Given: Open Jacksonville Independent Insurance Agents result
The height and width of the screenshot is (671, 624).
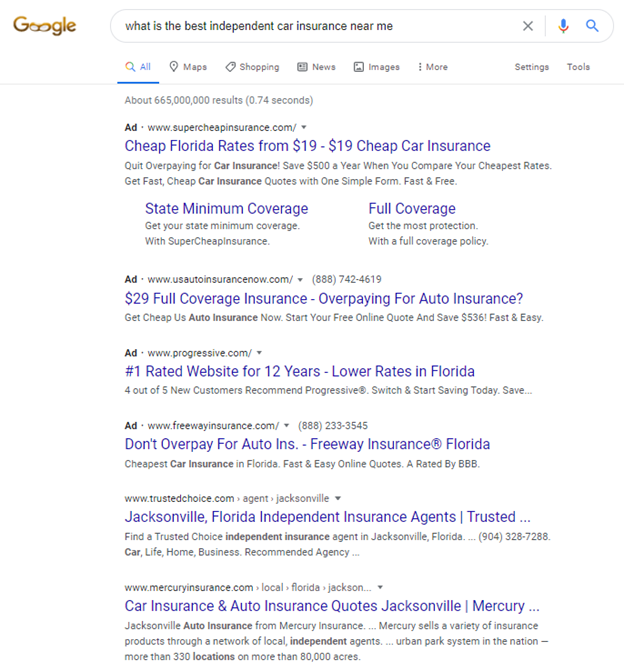Looking at the screenshot, I should pos(327,517).
